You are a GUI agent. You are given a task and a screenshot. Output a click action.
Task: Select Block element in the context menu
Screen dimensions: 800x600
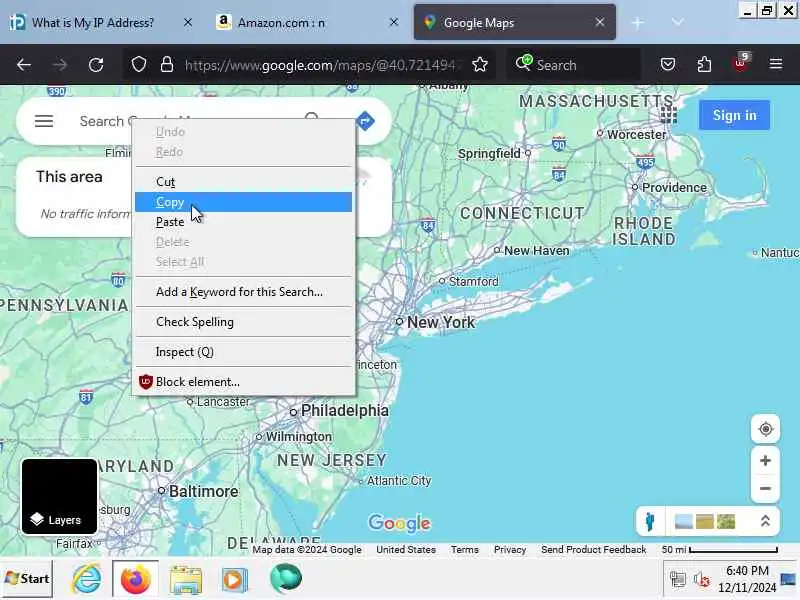244,382
